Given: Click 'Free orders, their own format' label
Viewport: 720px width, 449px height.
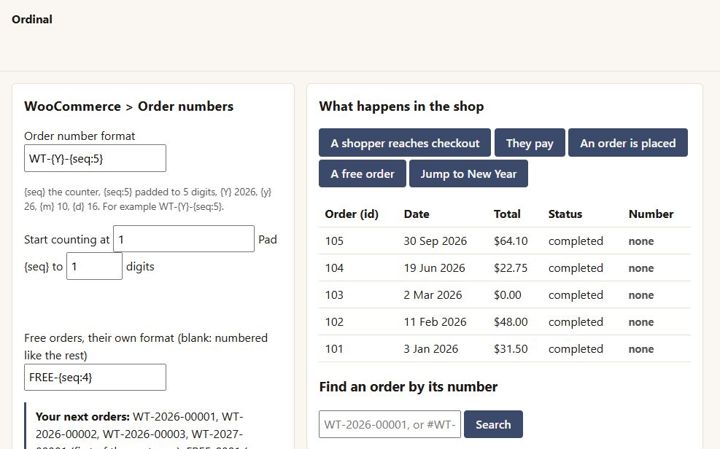Looking at the screenshot, I should click(146, 347).
